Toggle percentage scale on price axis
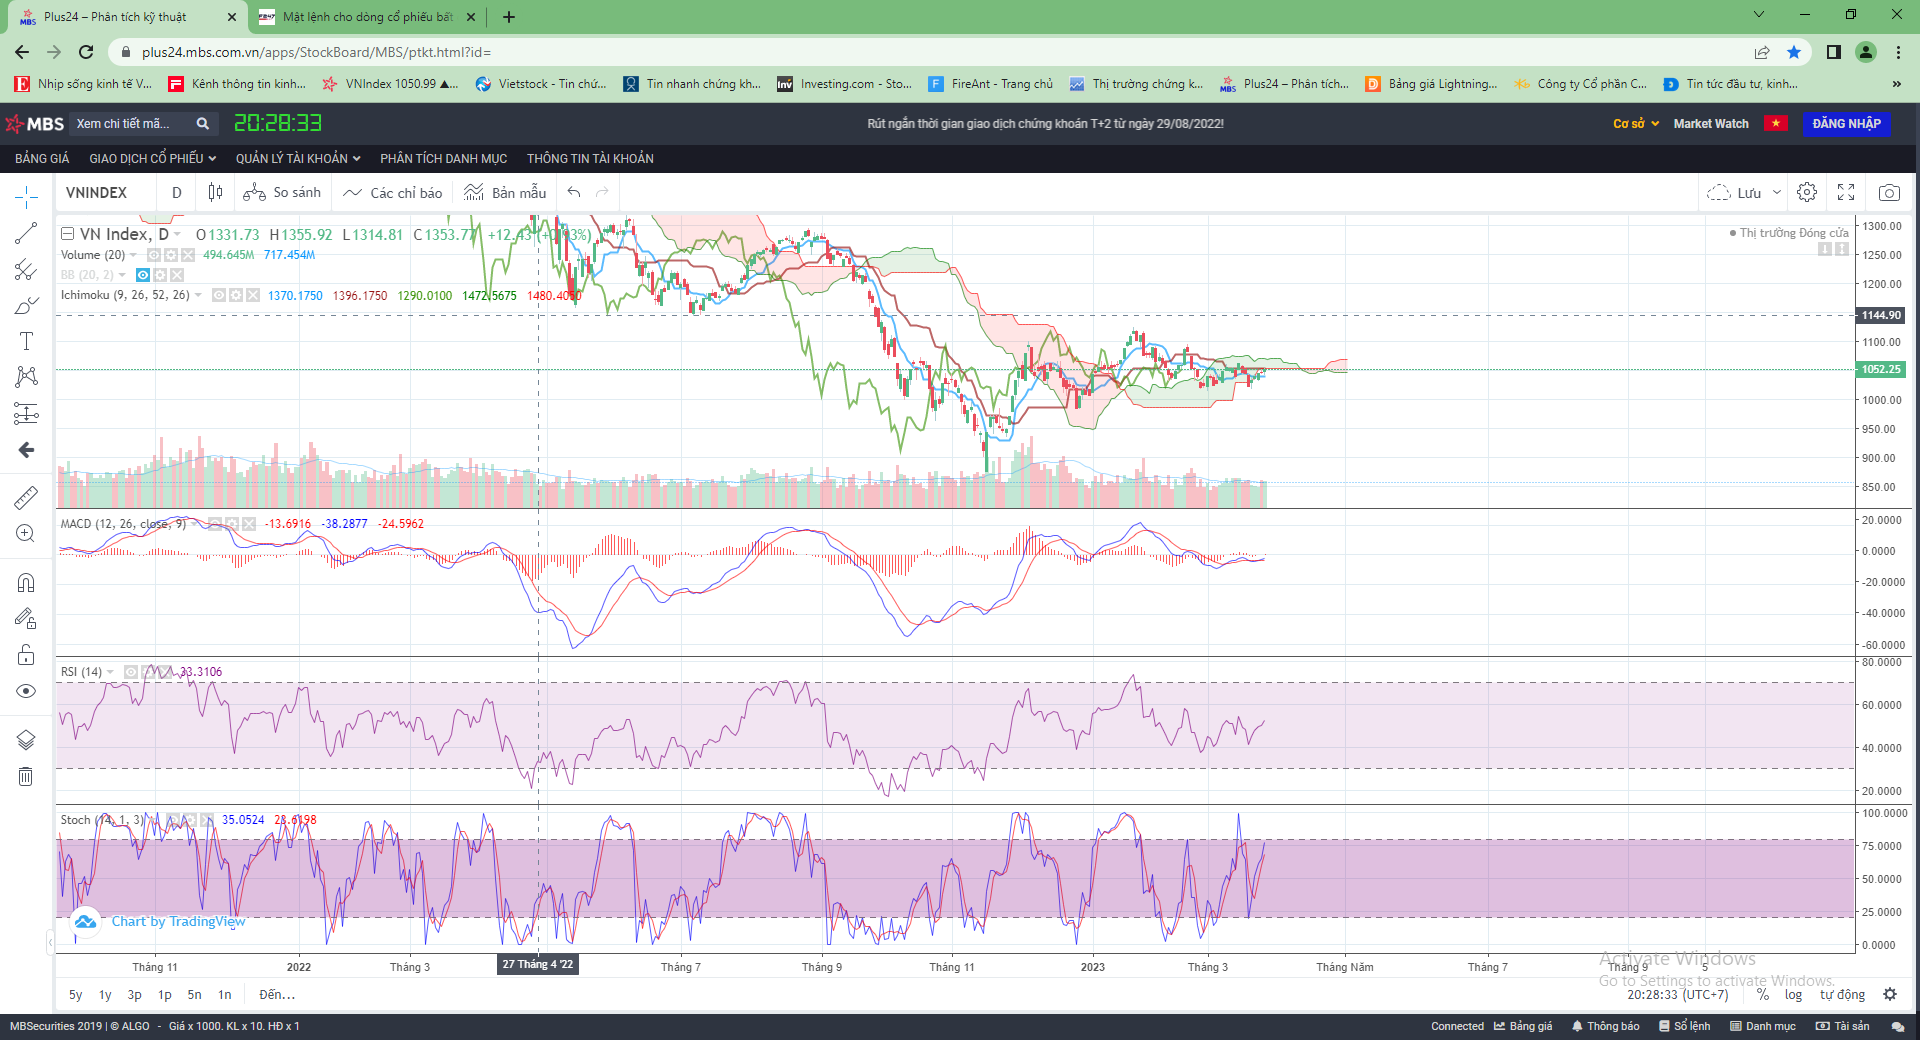This screenshot has height=1040, width=1920. 1763,994
